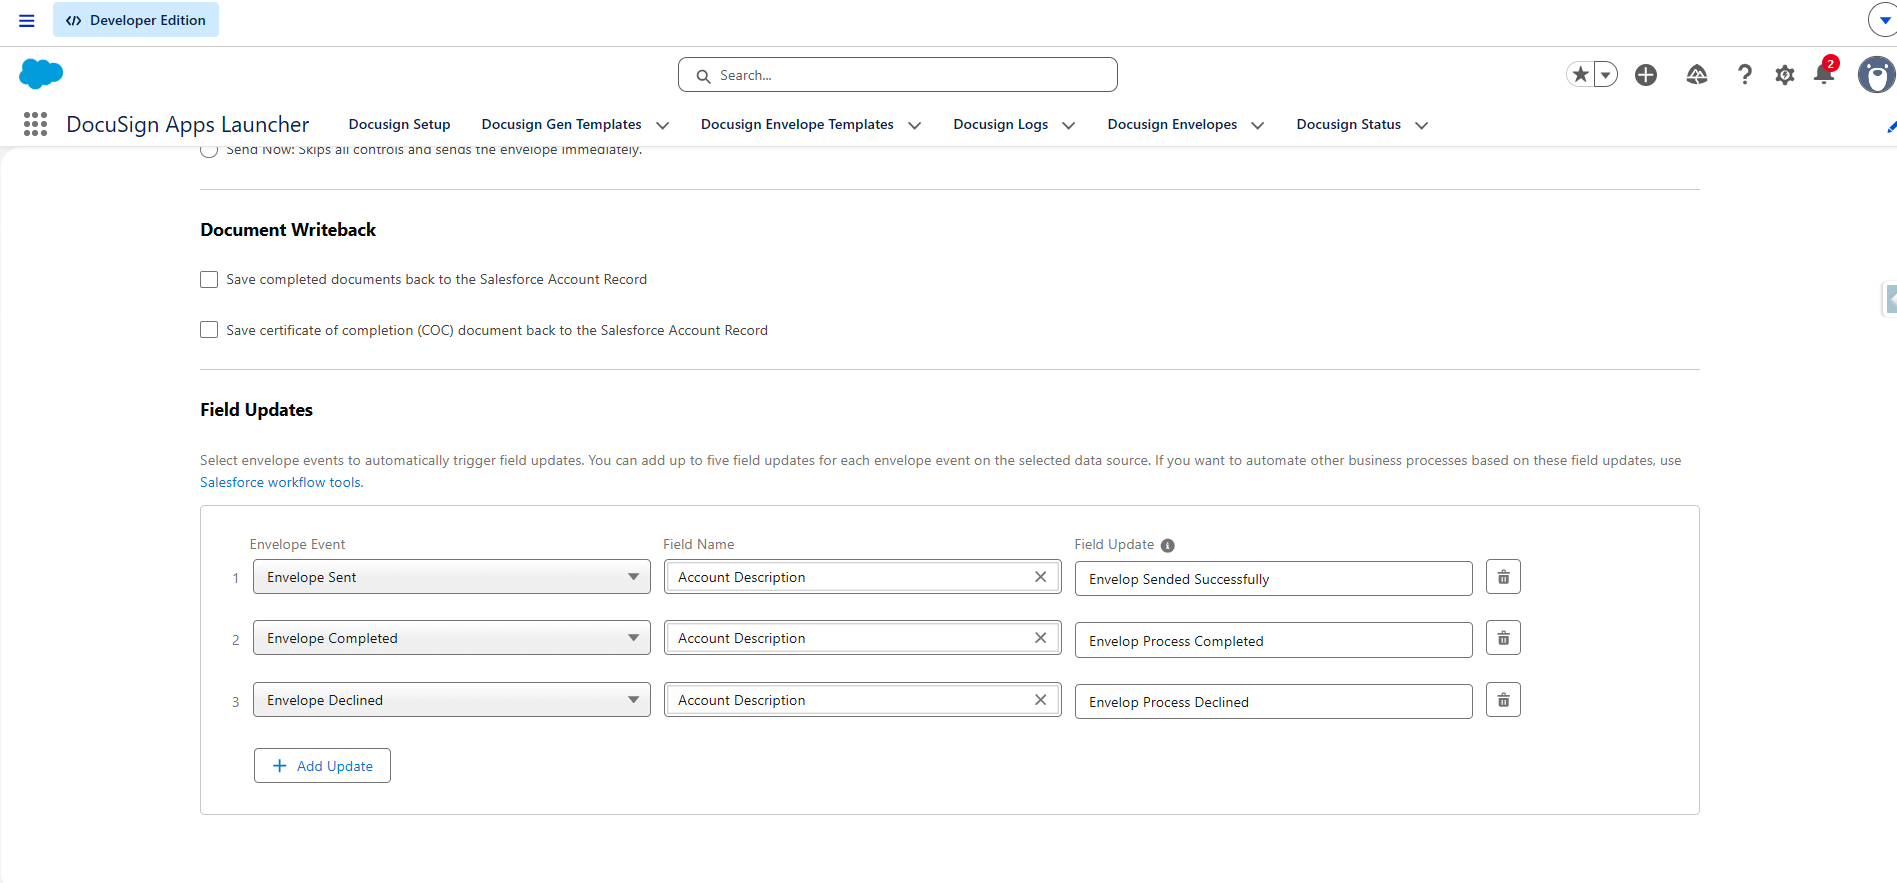Click the circled dropdown arrow at top right
The image size is (1897, 883).
pos(1883,20)
